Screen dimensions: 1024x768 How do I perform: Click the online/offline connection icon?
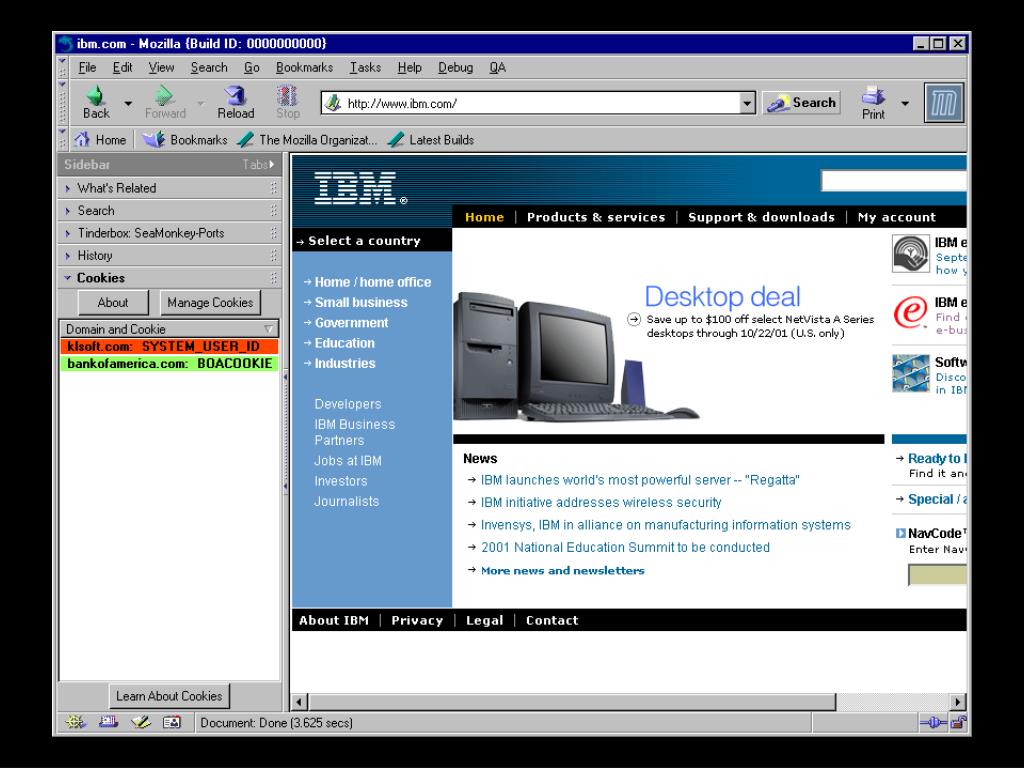click(x=933, y=722)
